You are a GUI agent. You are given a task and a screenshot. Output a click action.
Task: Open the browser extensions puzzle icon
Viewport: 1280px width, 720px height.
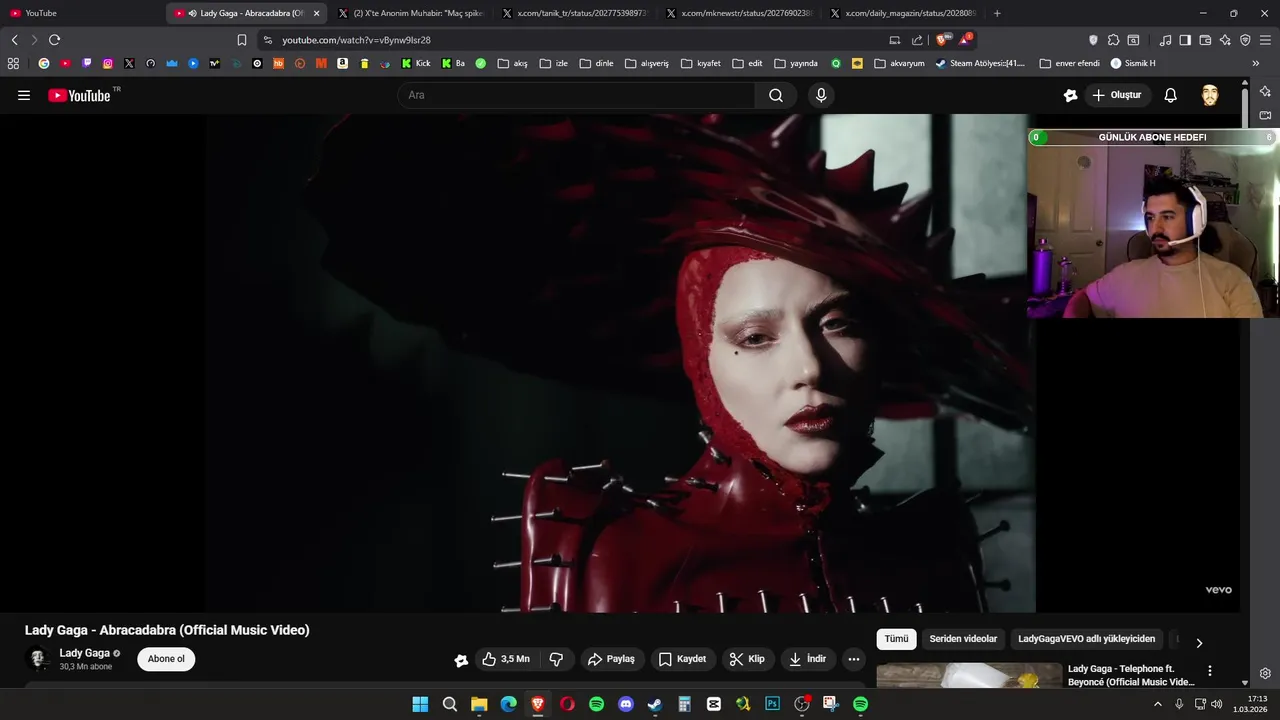tap(1113, 40)
